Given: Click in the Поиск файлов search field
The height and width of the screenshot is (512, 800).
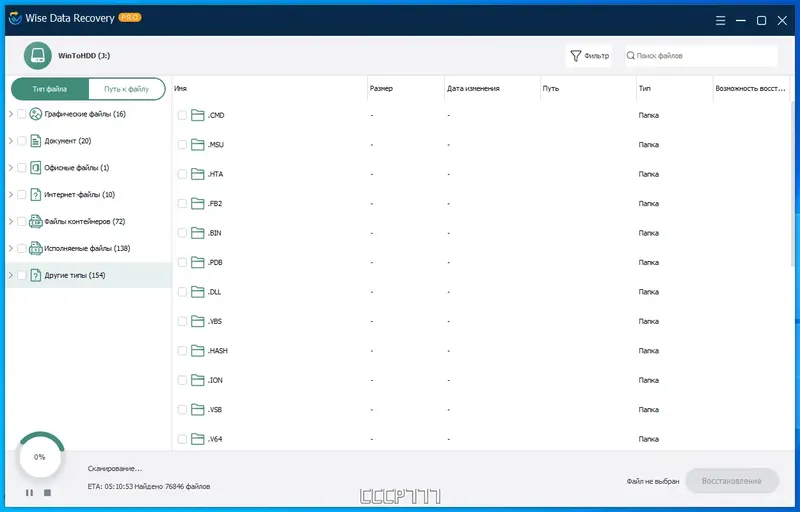Looking at the screenshot, I should pyautogui.click(x=702, y=56).
